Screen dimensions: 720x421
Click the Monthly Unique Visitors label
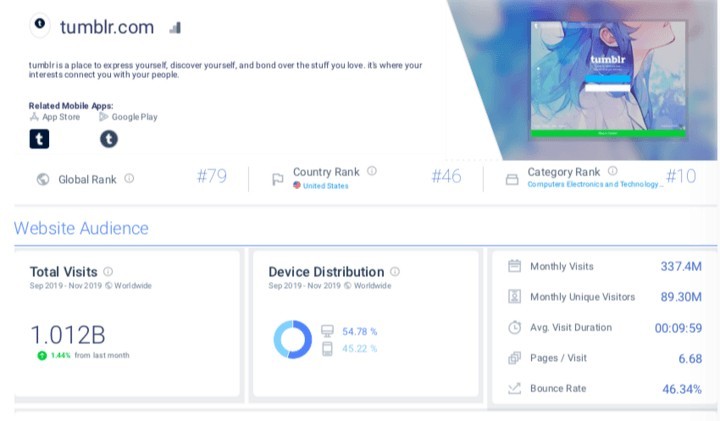pyautogui.click(x=582, y=297)
